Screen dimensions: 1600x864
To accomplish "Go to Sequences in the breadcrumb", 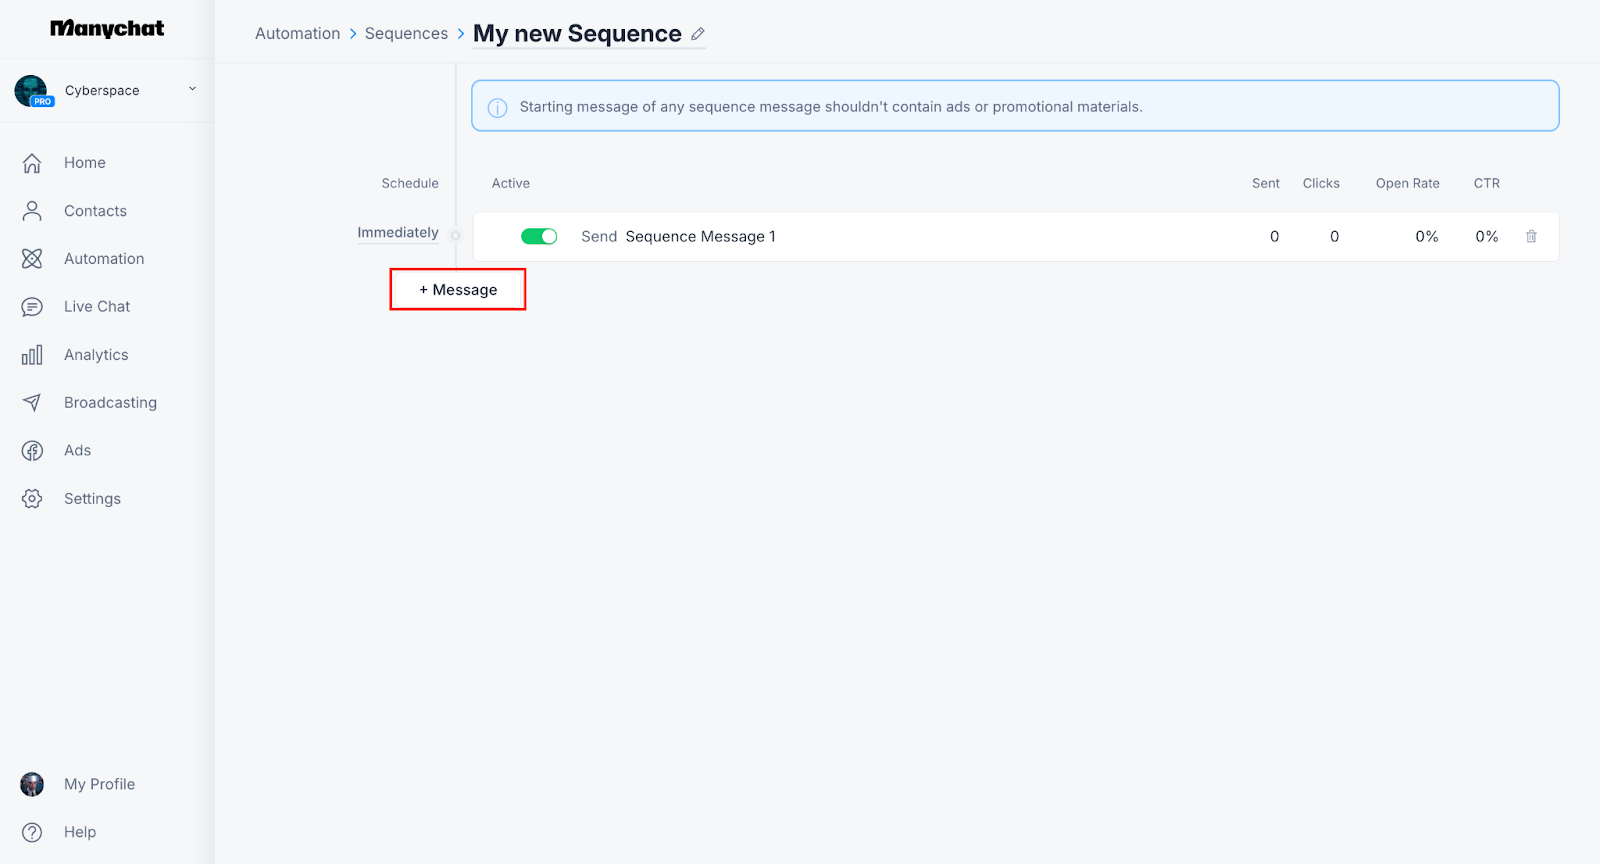I will point(406,34).
